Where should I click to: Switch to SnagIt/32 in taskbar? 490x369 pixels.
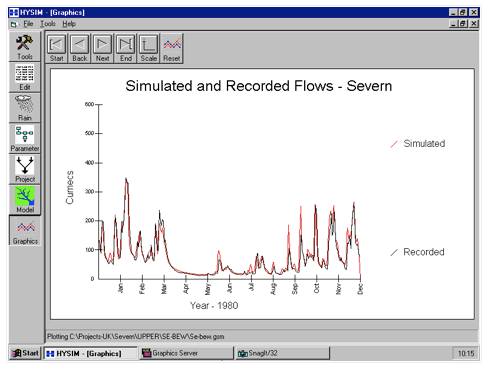click(x=283, y=353)
